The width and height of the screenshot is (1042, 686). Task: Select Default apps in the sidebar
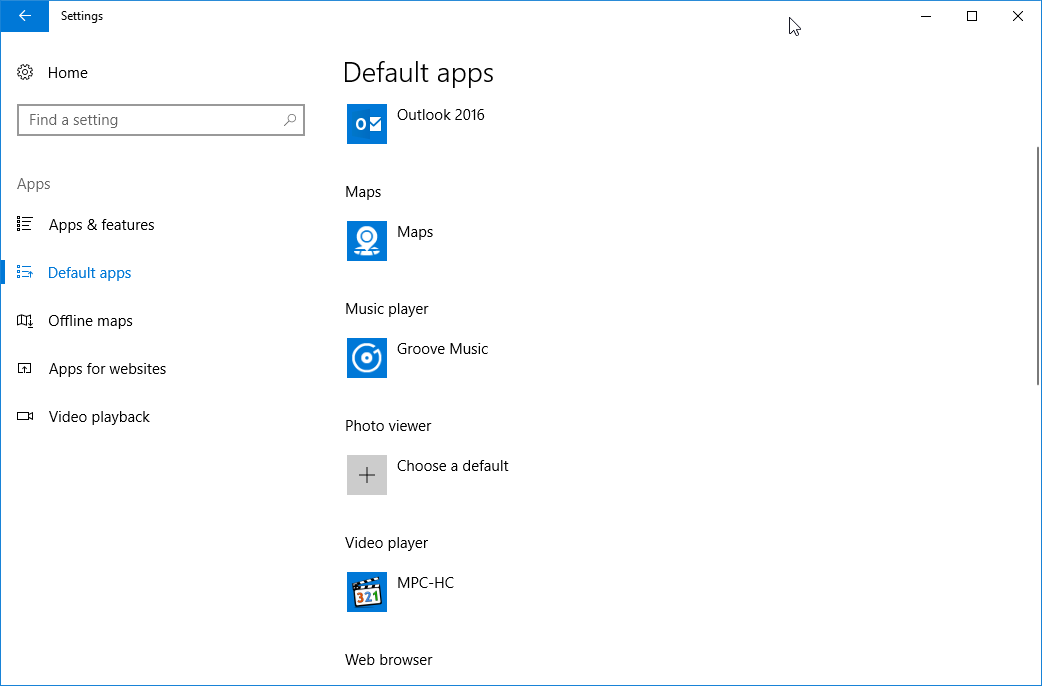pos(89,273)
